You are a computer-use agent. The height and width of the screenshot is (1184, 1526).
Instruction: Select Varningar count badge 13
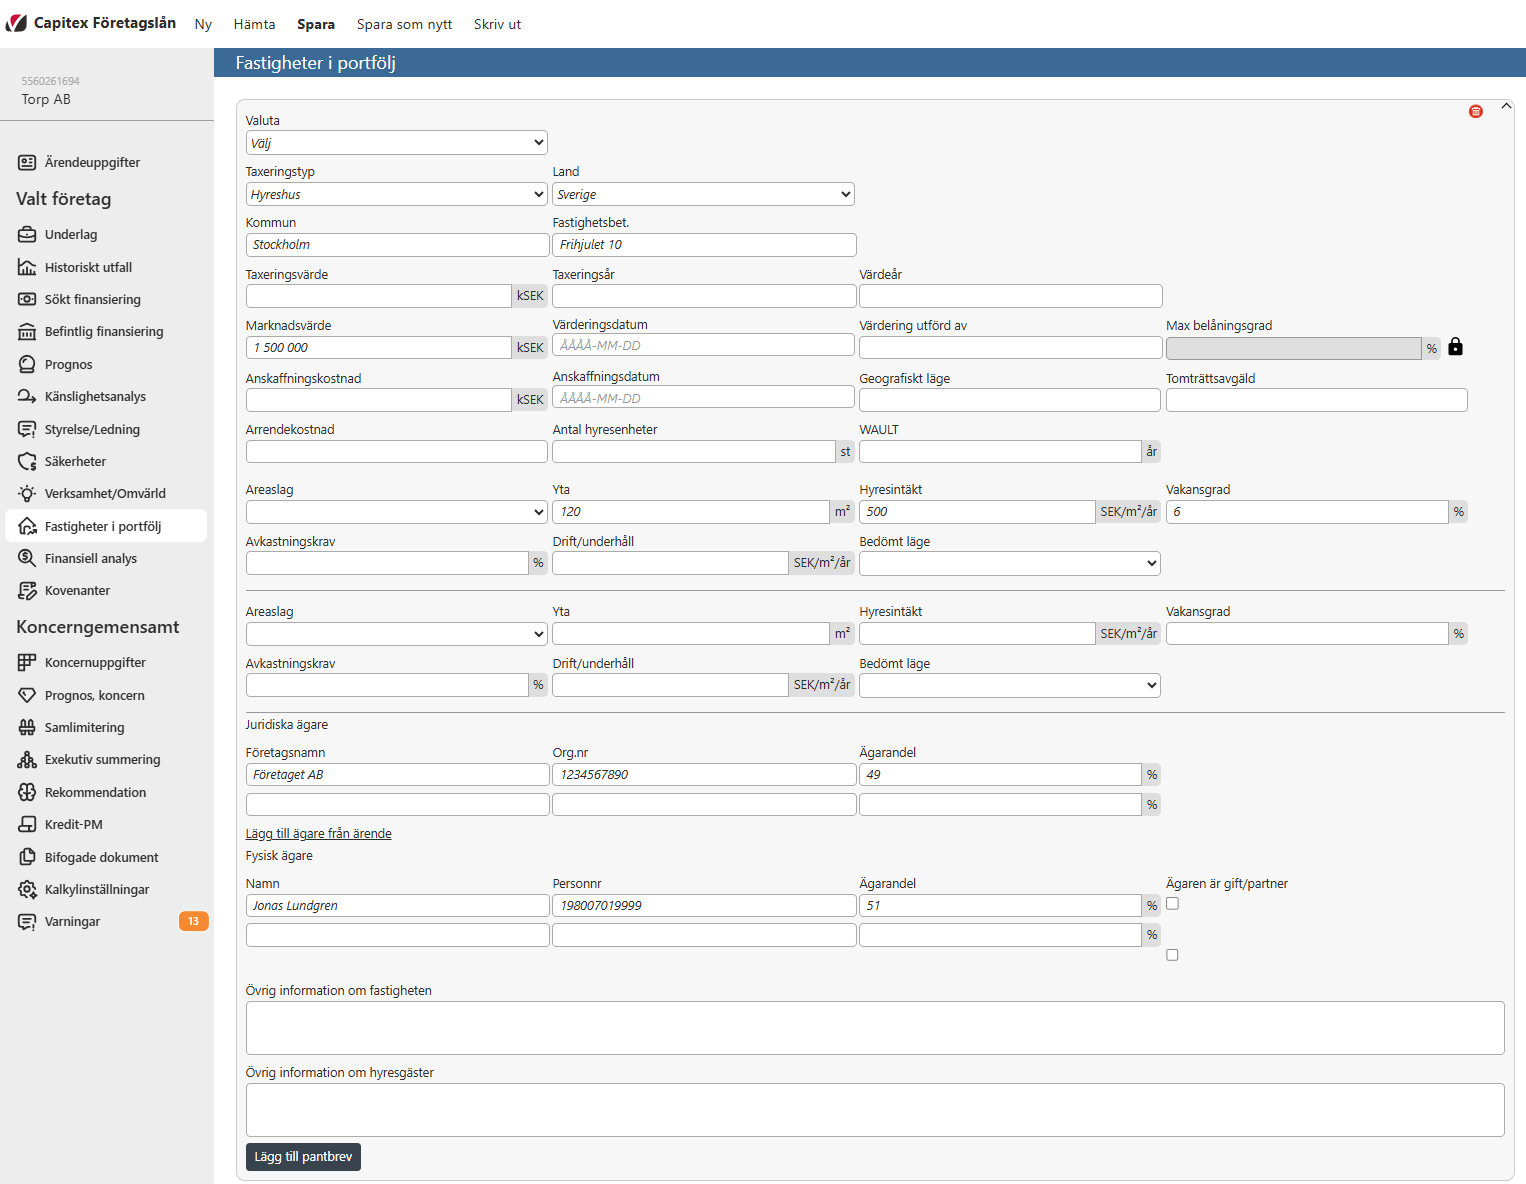(x=193, y=921)
